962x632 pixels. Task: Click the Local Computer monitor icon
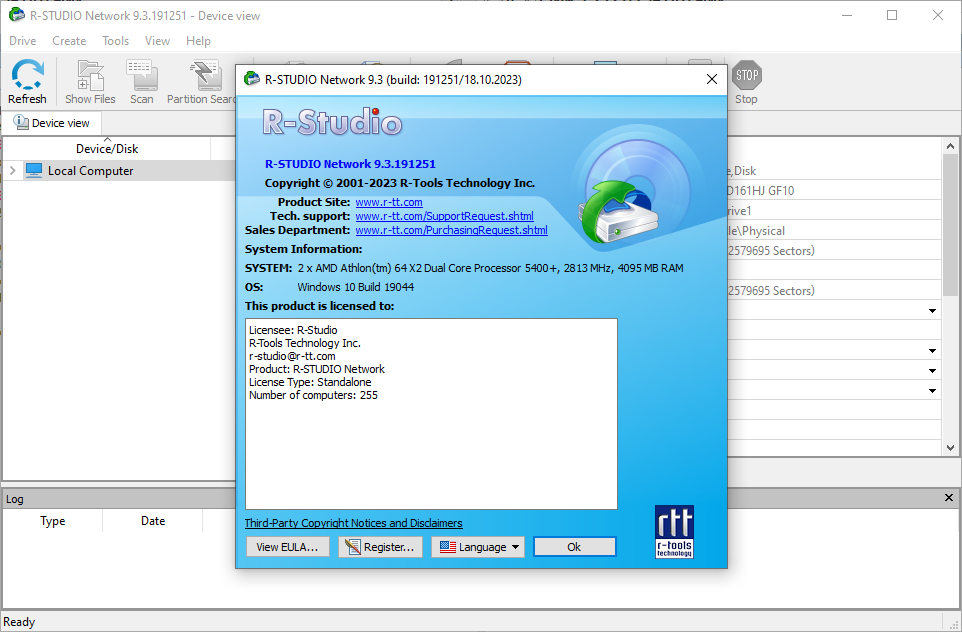34,171
